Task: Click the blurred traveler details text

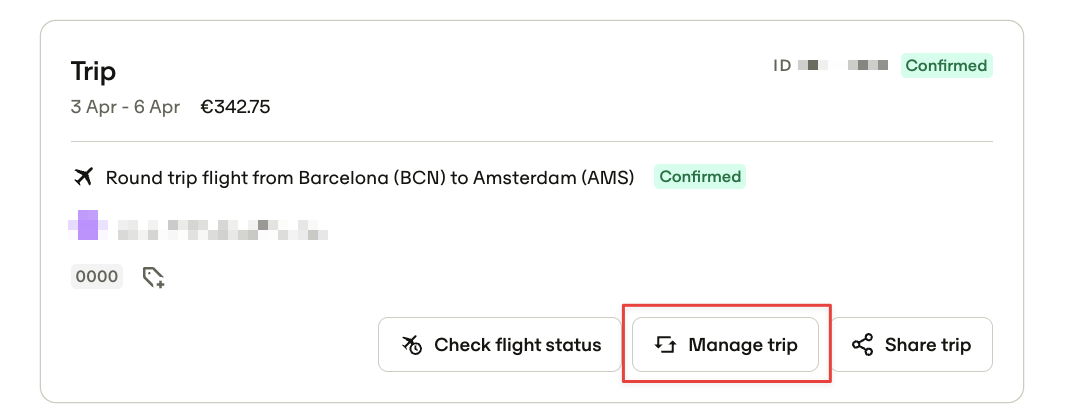Action: point(222,229)
